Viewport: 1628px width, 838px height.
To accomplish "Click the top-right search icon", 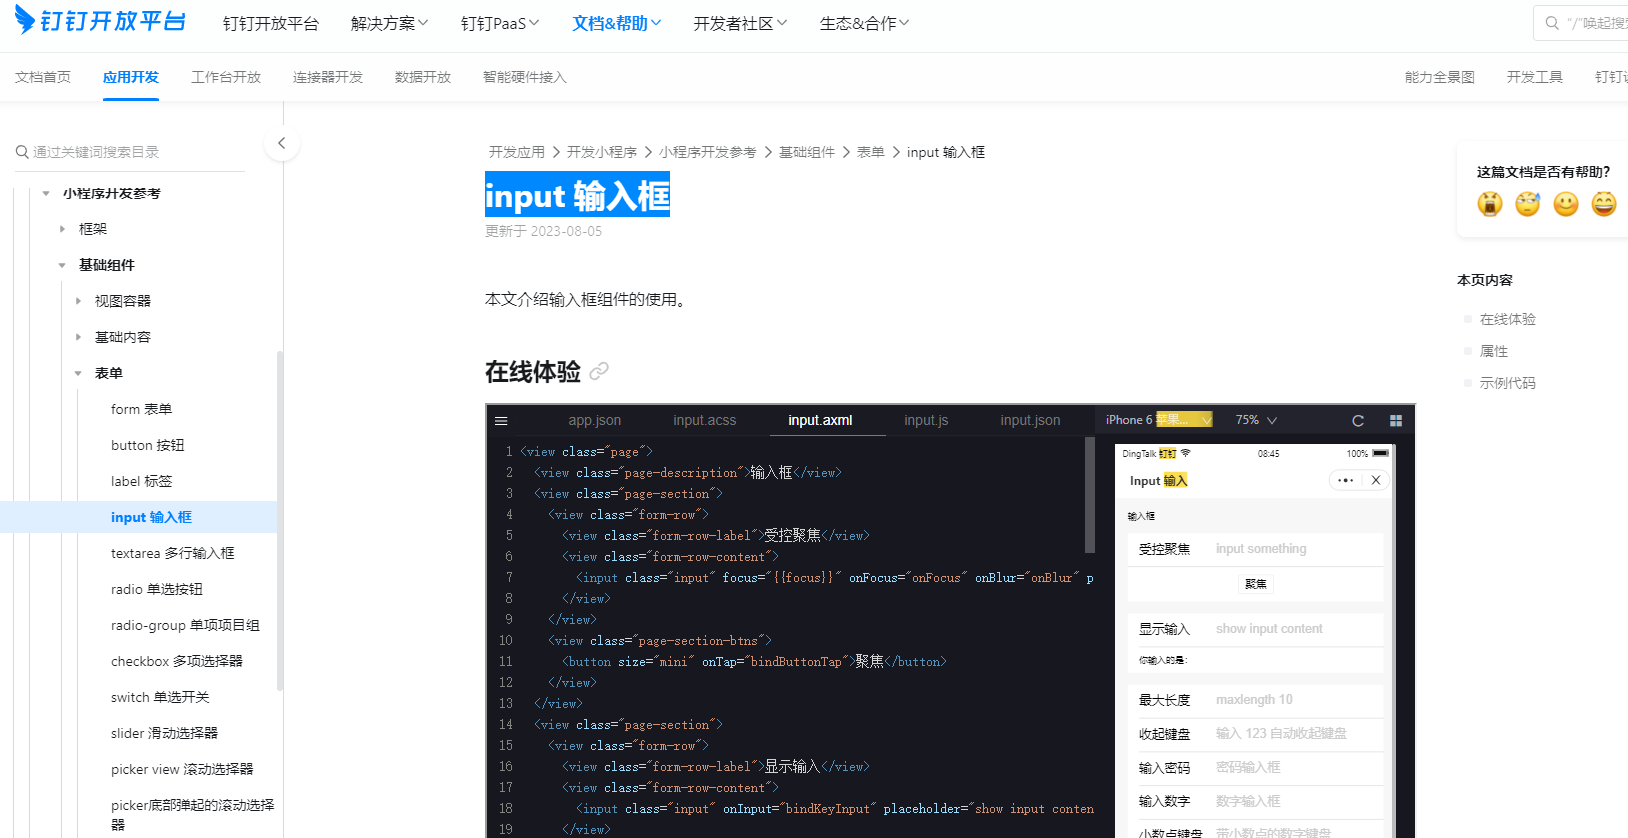I will coord(1552,23).
